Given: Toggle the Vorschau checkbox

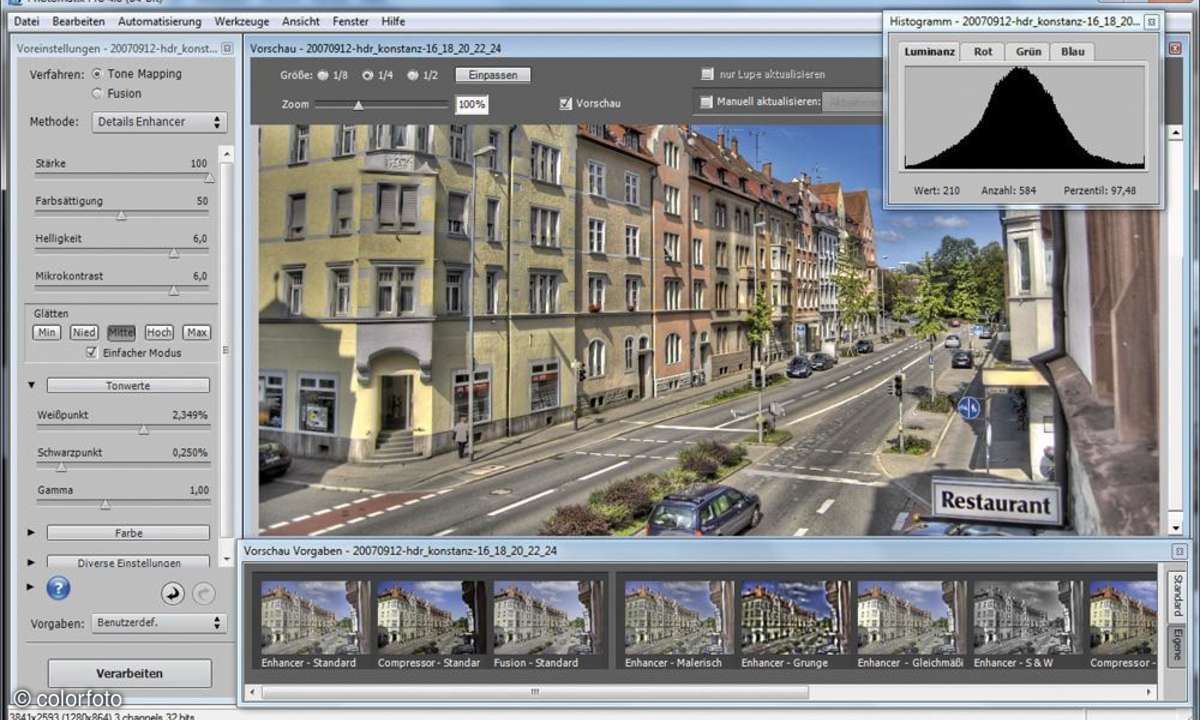Looking at the screenshot, I should (x=566, y=103).
